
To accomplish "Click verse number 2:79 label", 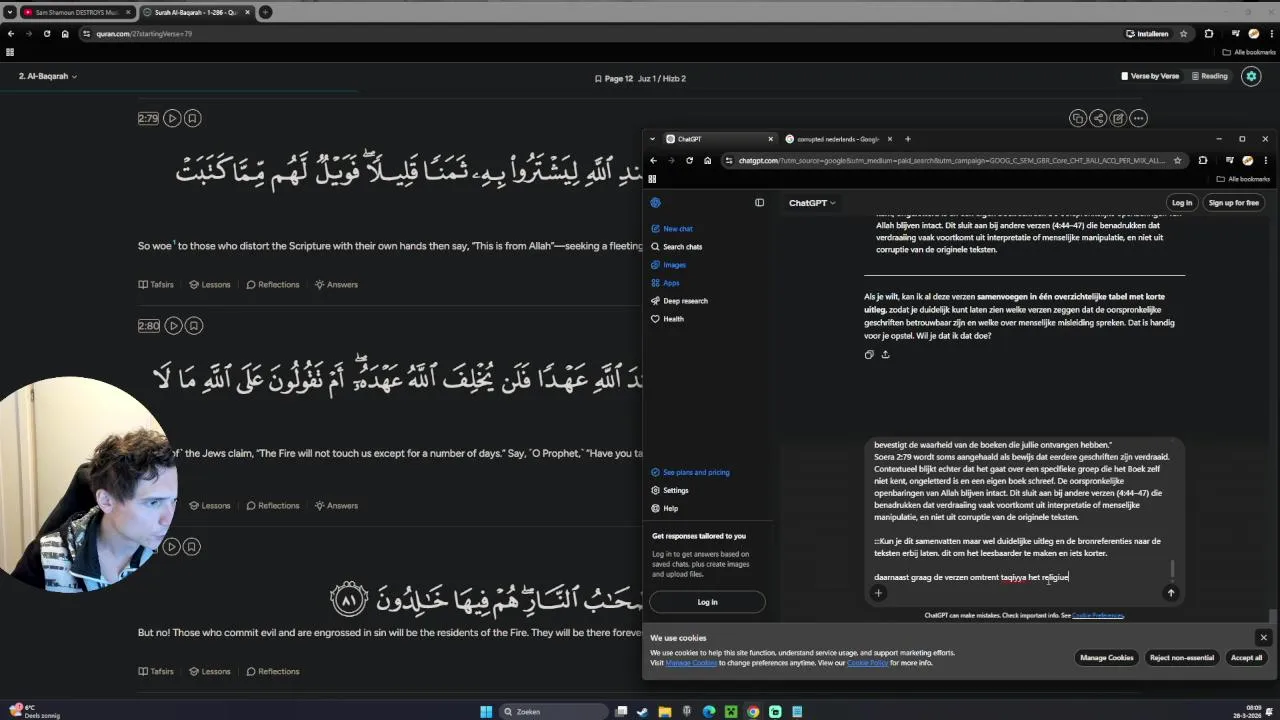I will (x=148, y=118).
